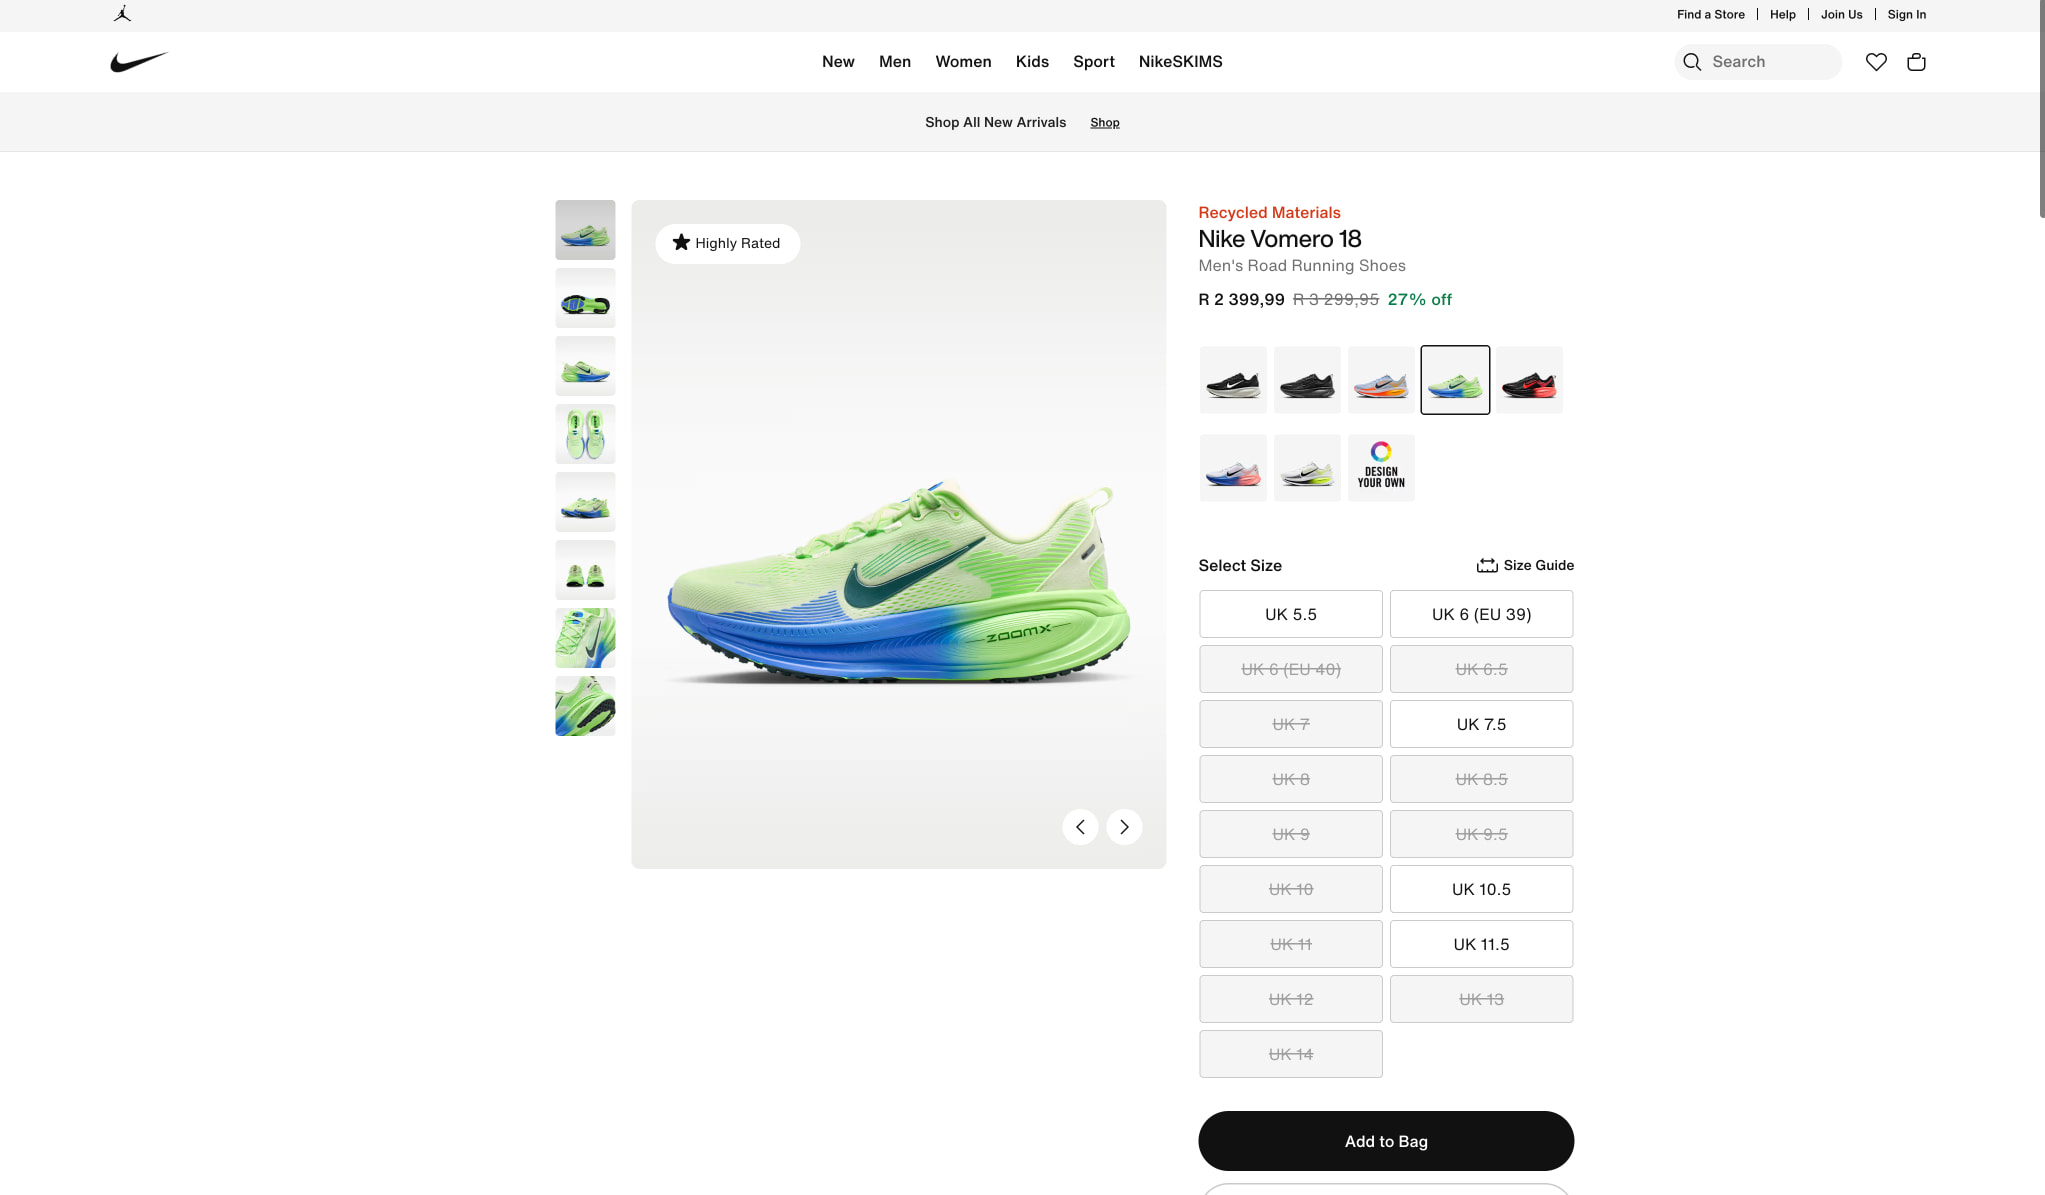Open the Men menu
This screenshot has height=1195, width=2045.
(x=895, y=62)
